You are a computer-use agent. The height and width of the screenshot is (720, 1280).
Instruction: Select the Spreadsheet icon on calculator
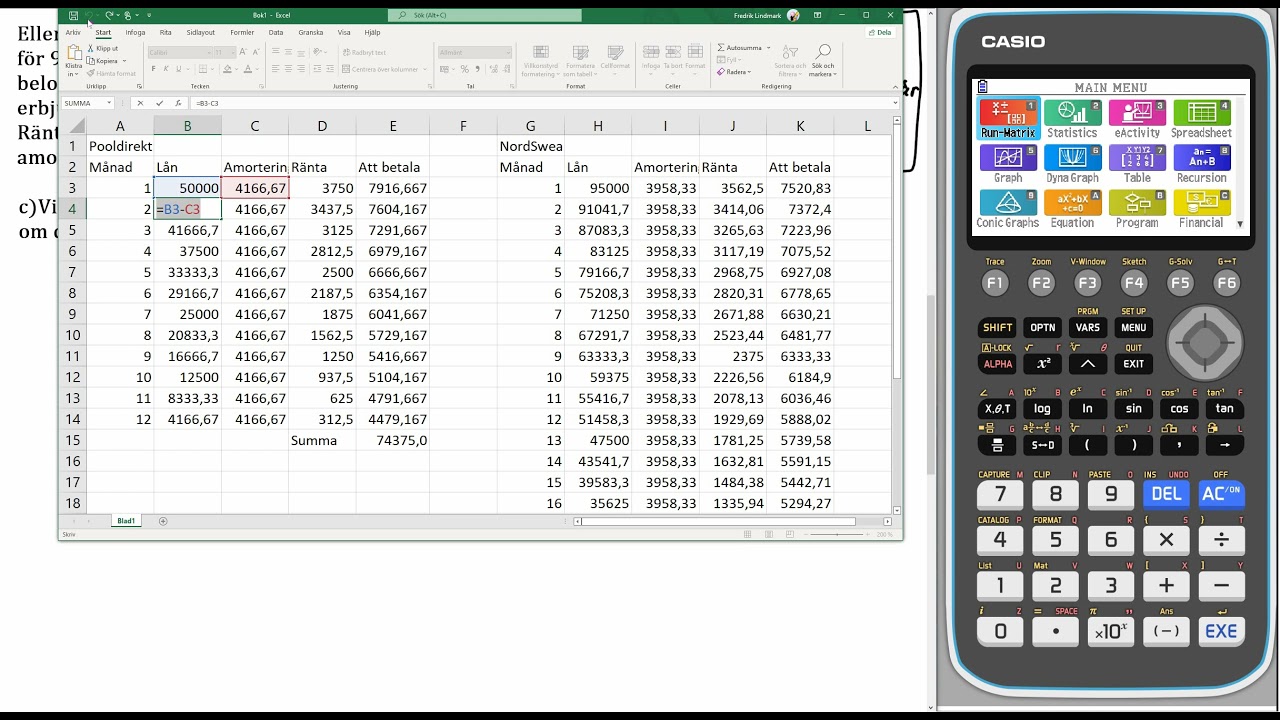[x=1201, y=119]
